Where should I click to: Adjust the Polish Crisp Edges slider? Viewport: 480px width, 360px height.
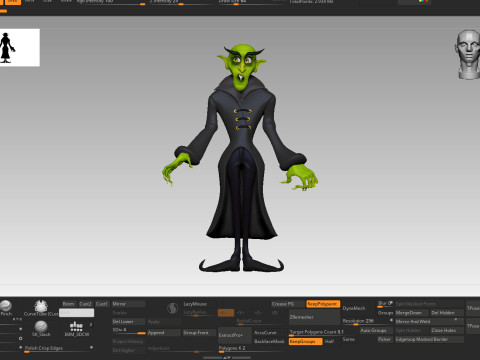[59, 348]
